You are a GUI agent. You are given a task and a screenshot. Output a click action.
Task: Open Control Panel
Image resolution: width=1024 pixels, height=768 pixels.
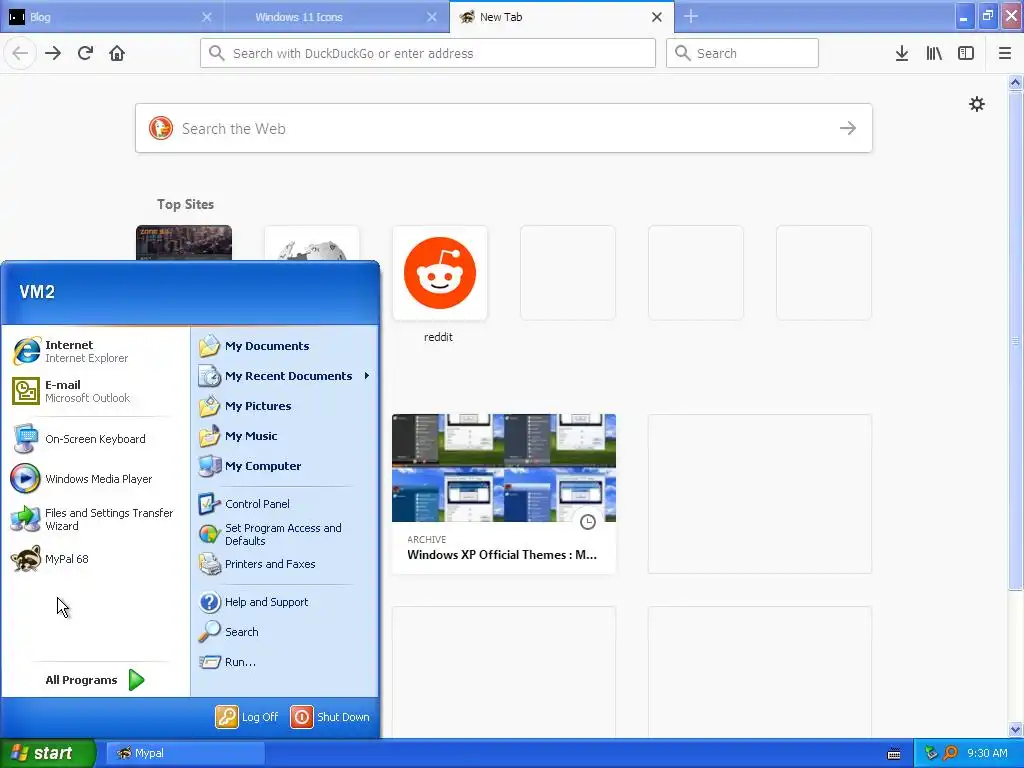(244, 504)
